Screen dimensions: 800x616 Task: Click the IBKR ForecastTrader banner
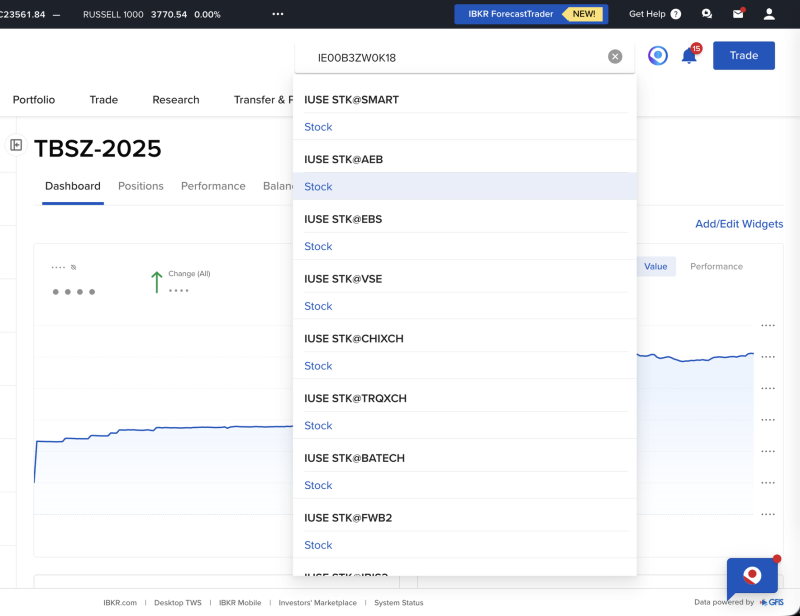click(x=529, y=14)
